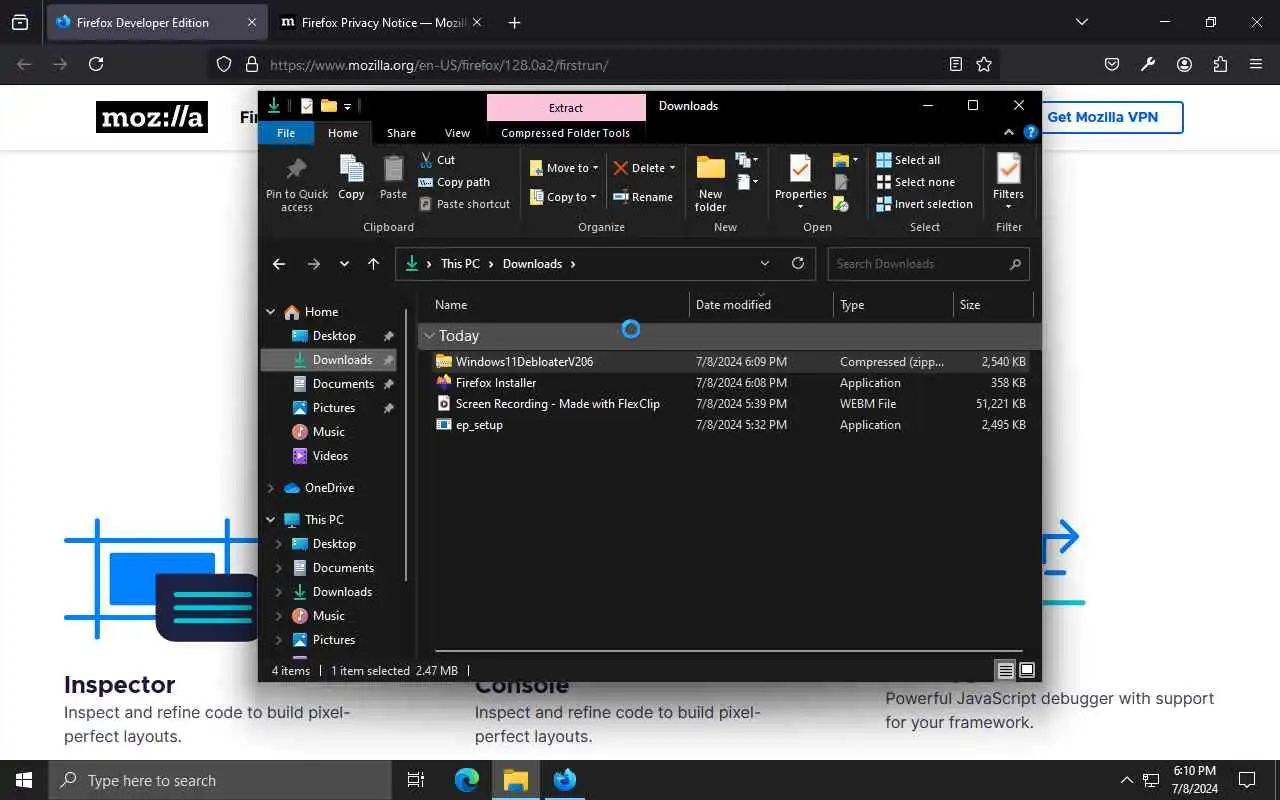Select the Screen Recording FlexClip file

(731, 404)
